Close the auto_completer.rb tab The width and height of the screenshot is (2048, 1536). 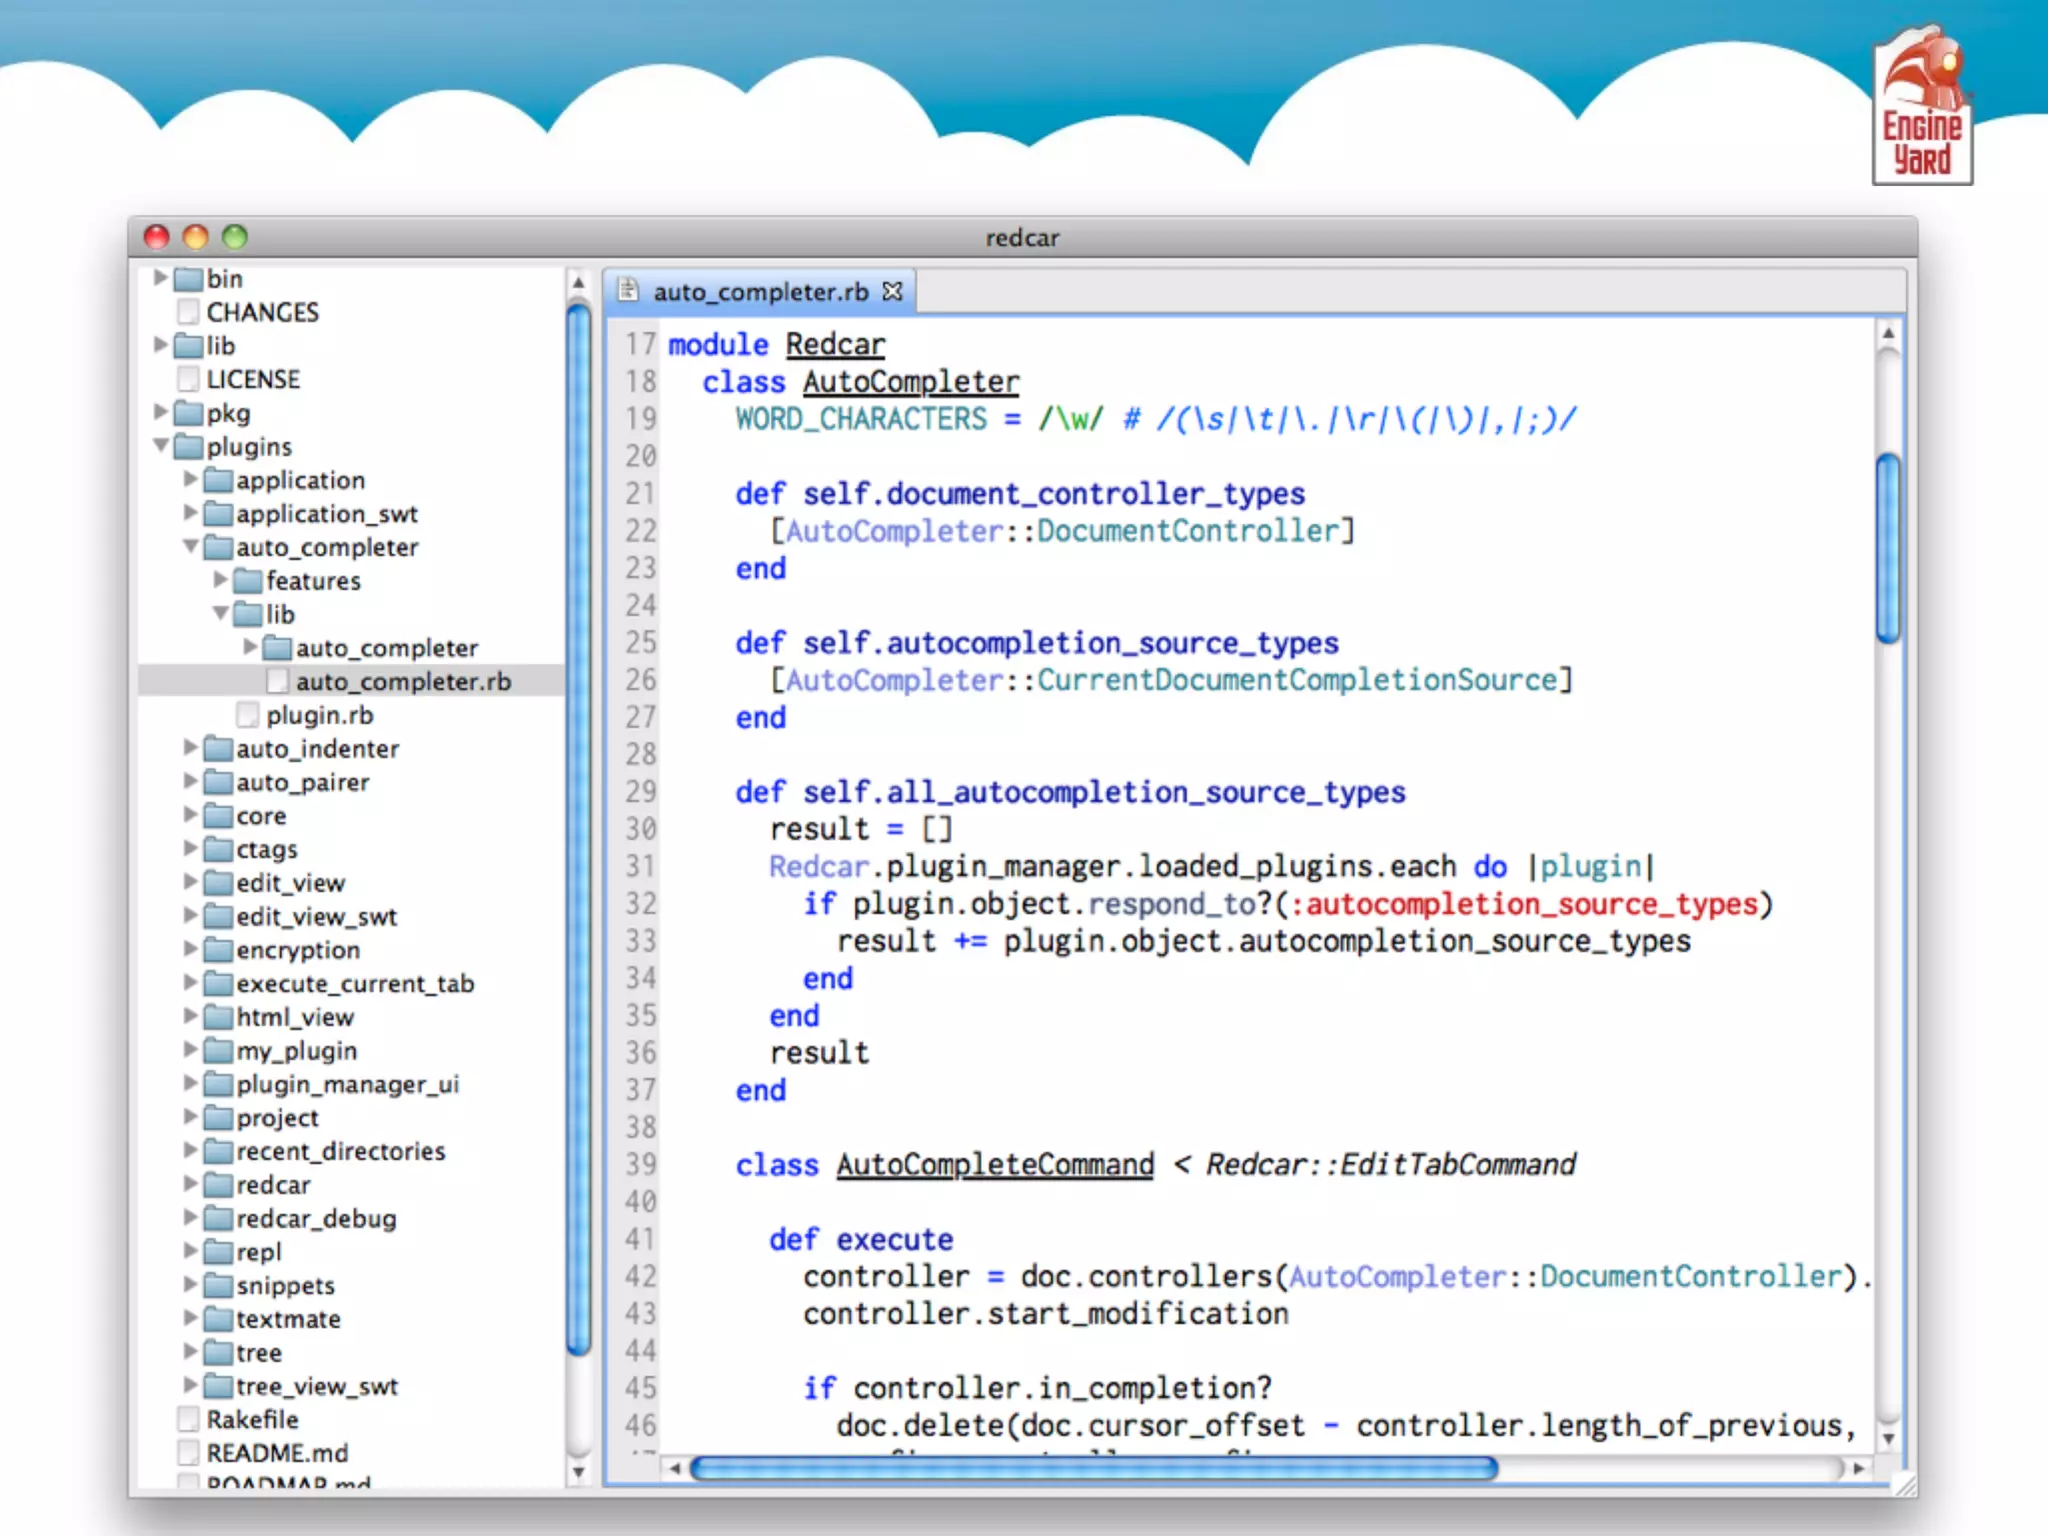coord(892,291)
